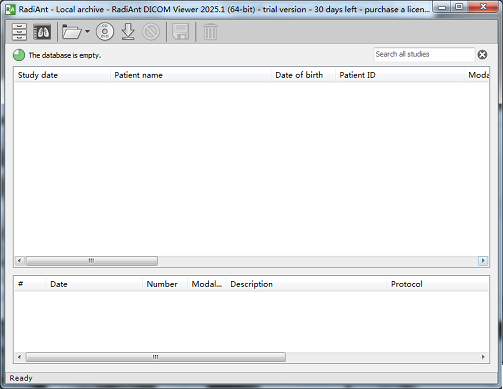Click the partially visible Modality column header in studies list
Image resolution: width=503 pixels, height=389 pixels.
477,75
